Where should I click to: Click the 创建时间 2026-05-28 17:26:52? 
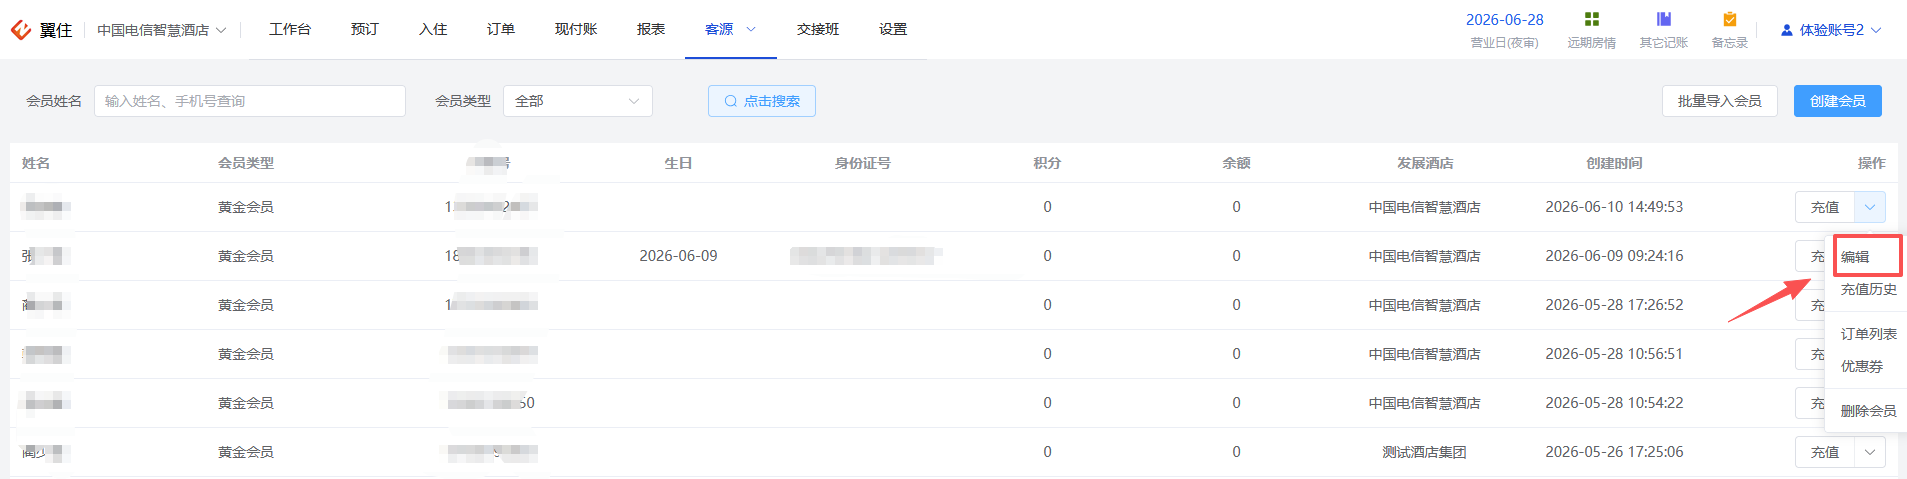point(1614,305)
